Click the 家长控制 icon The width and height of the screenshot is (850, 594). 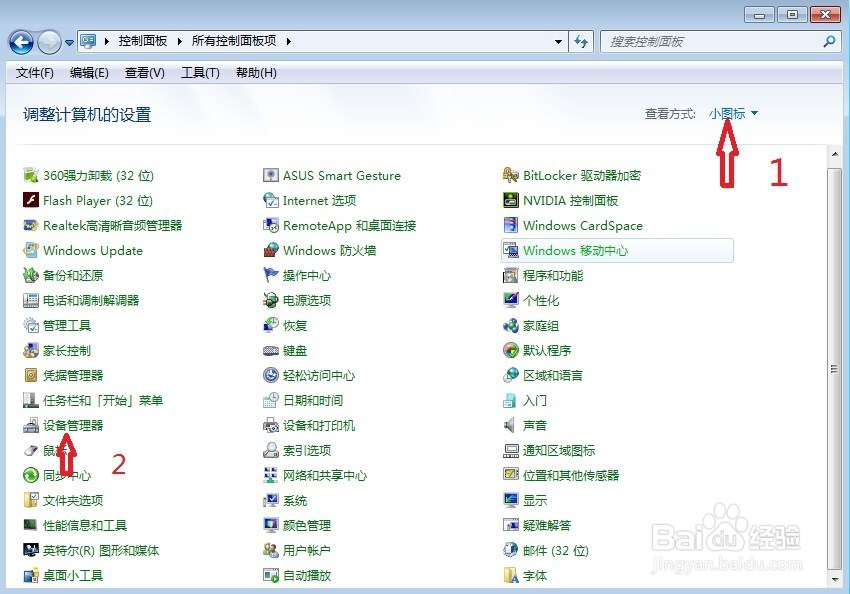pyautogui.click(x=31, y=350)
